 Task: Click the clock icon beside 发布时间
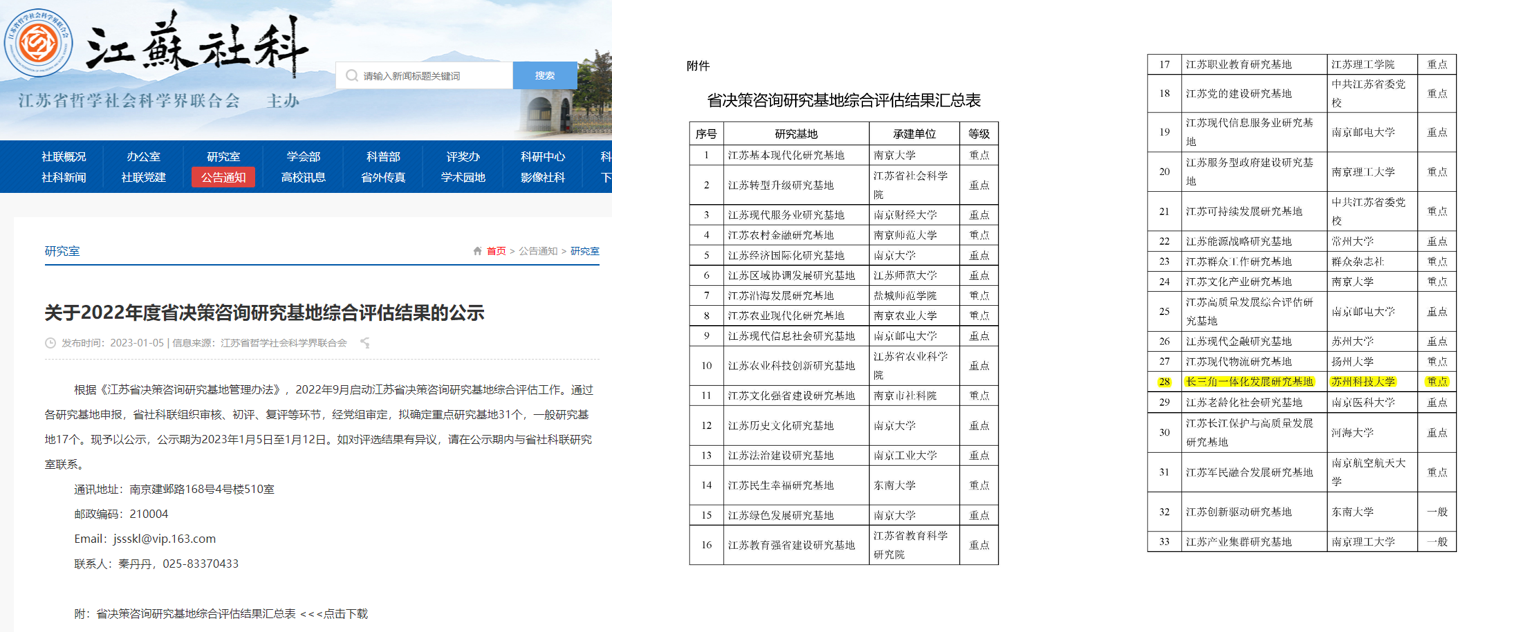point(50,343)
